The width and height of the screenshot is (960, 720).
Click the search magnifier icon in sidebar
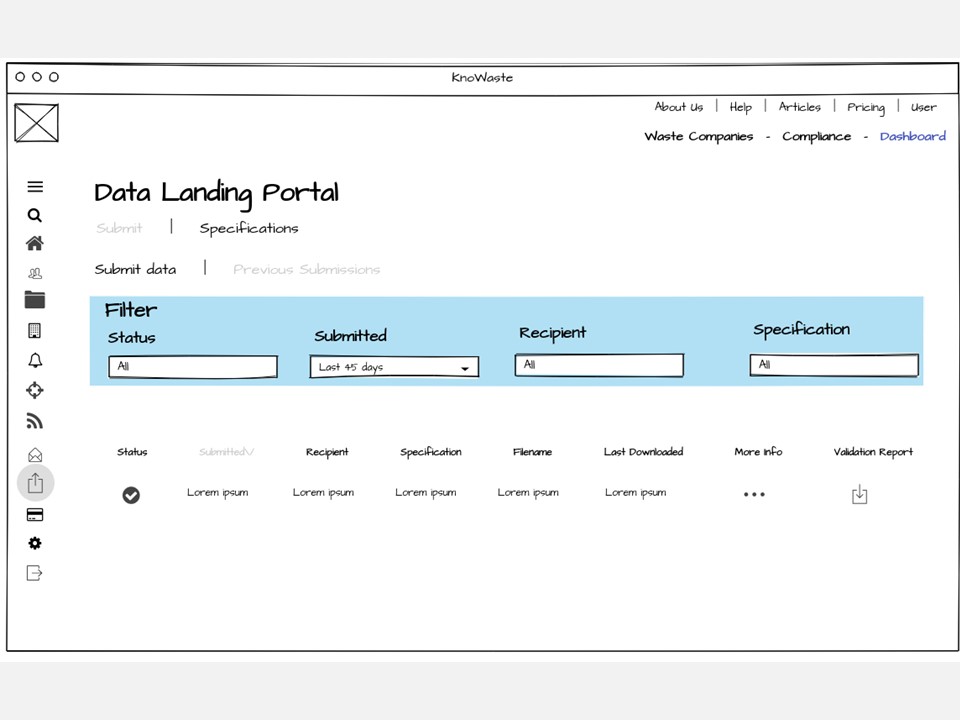tap(35, 216)
